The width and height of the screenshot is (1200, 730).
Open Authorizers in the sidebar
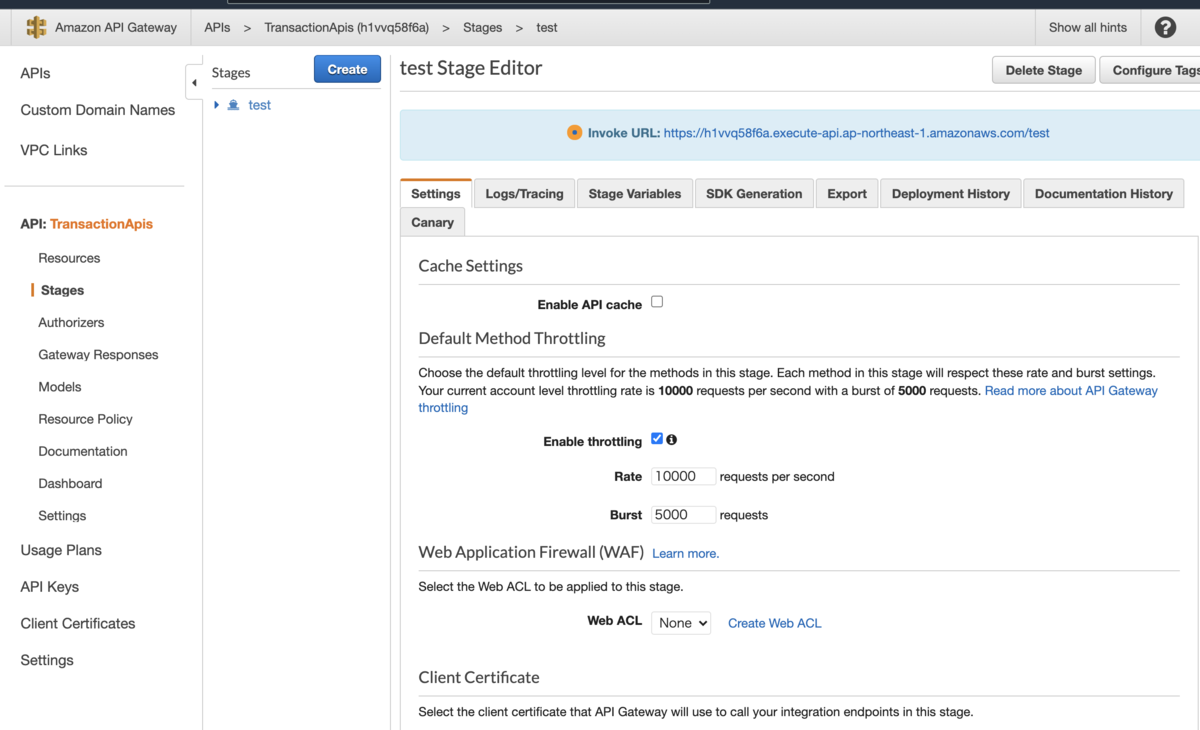click(x=71, y=322)
